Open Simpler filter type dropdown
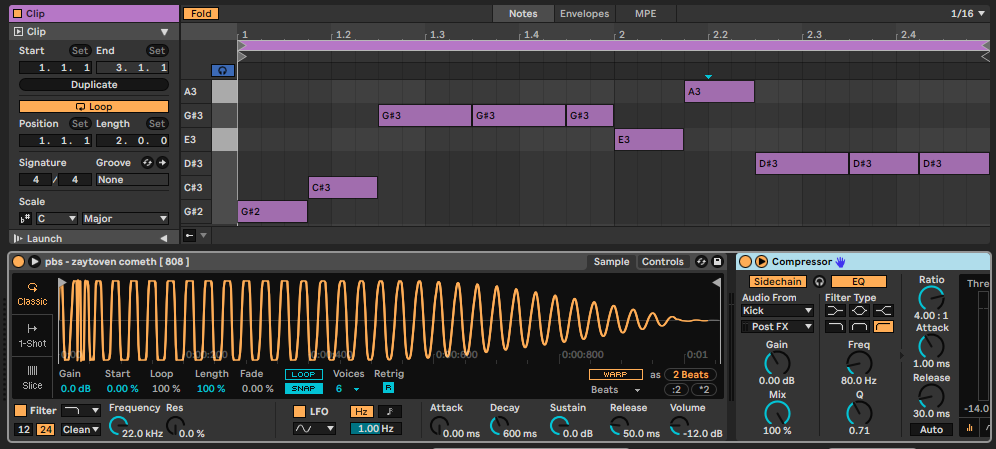Screen dimensions: 996x449 pos(81,411)
